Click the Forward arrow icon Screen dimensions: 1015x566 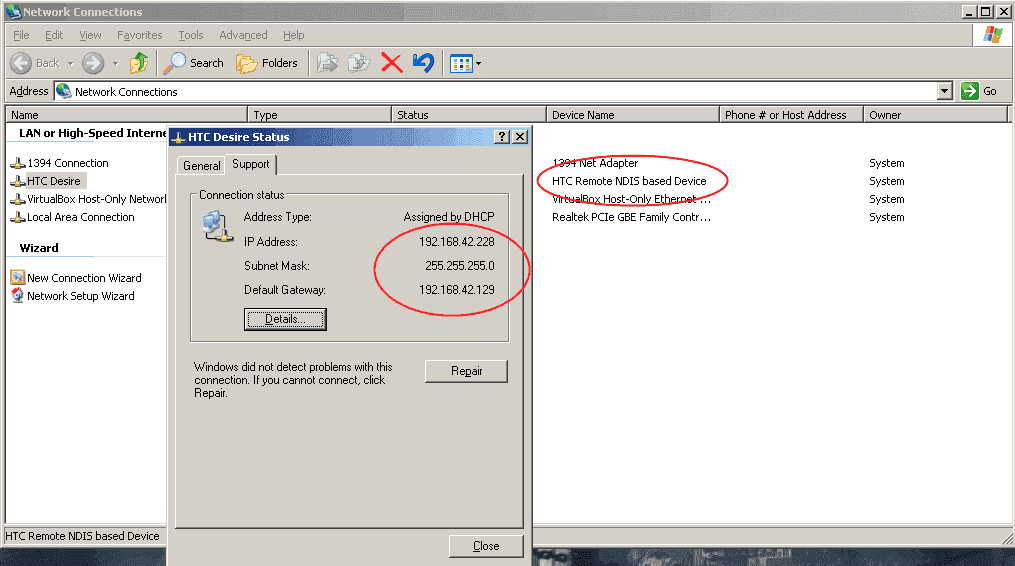pyautogui.click(x=93, y=63)
